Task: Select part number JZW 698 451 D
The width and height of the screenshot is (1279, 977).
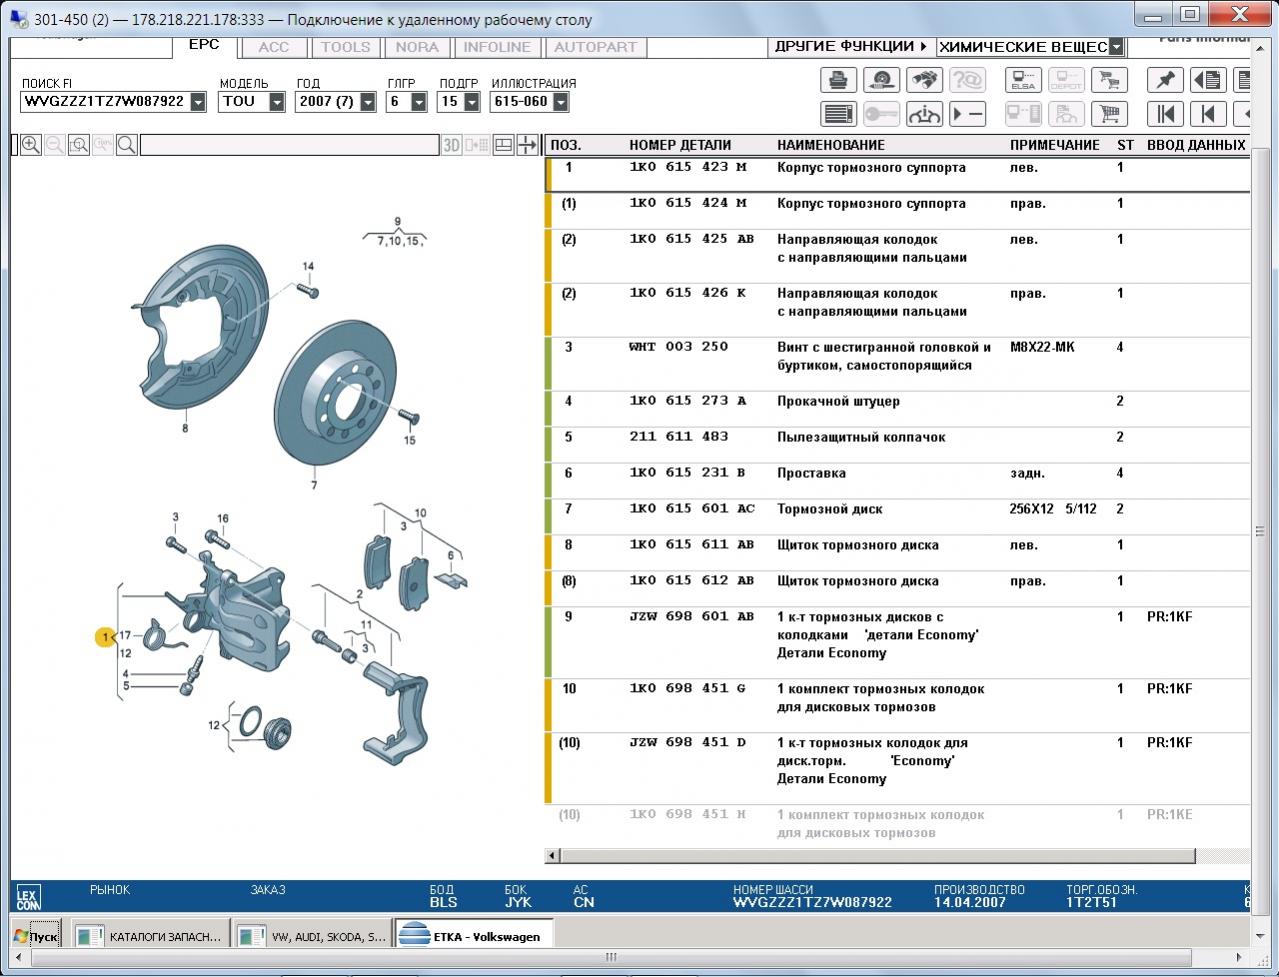Action: [x=688, y=743]
